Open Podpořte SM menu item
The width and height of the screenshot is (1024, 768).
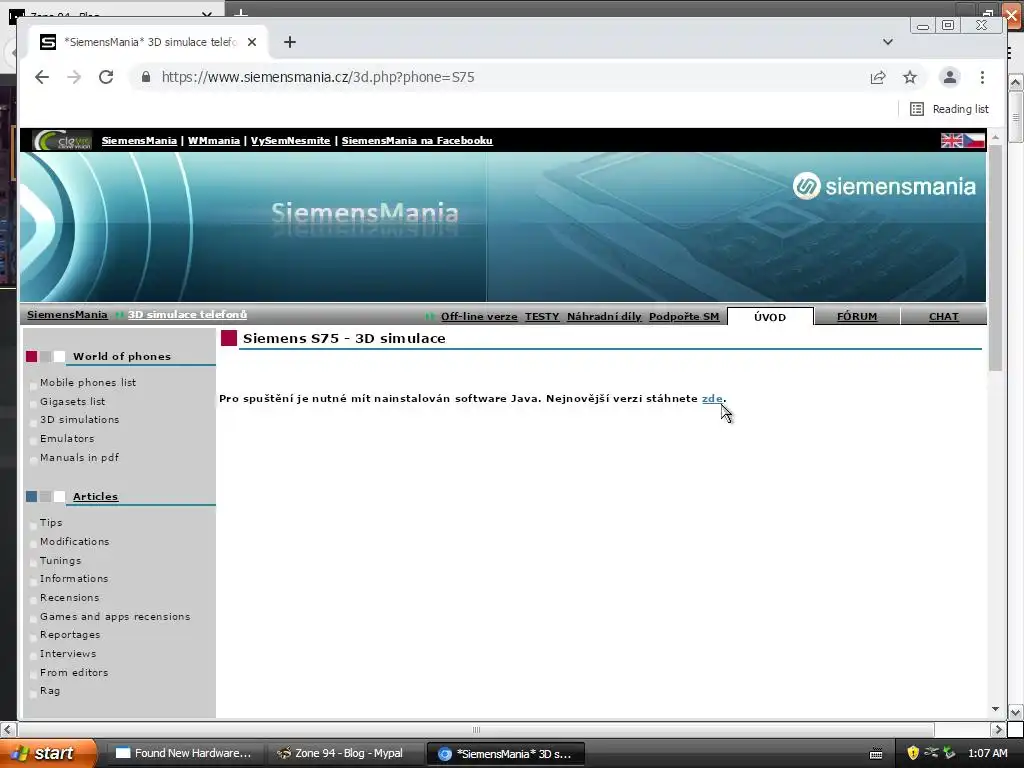pos(684,317)
